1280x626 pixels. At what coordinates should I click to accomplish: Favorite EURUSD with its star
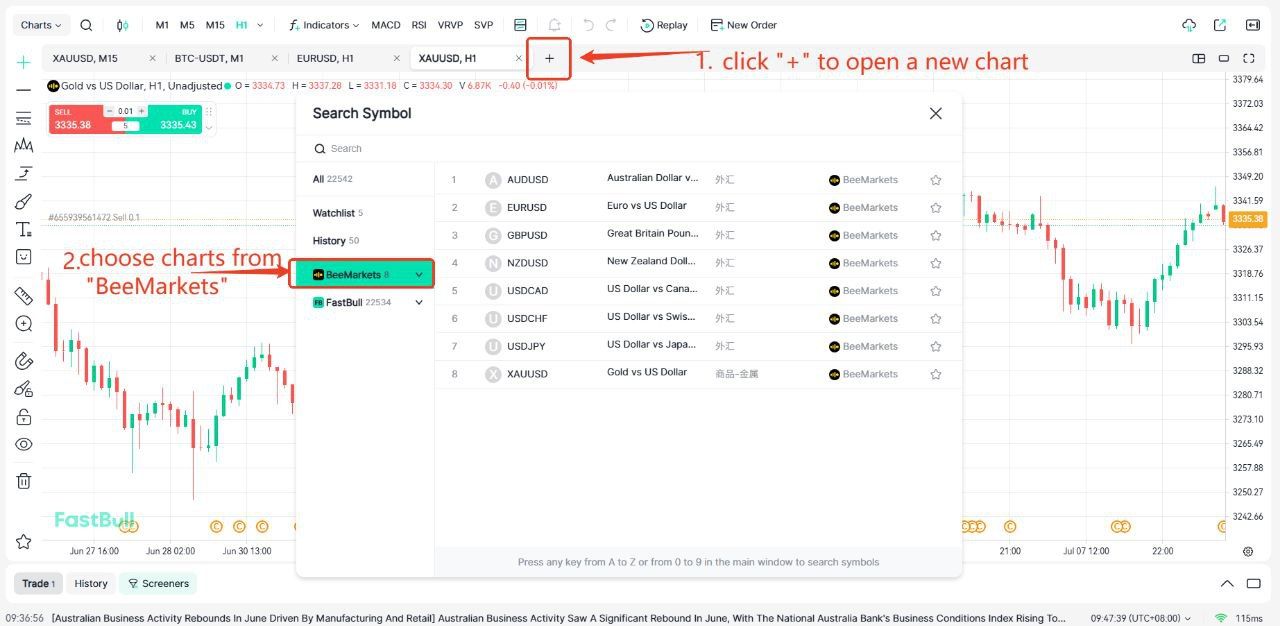(936, 208)
